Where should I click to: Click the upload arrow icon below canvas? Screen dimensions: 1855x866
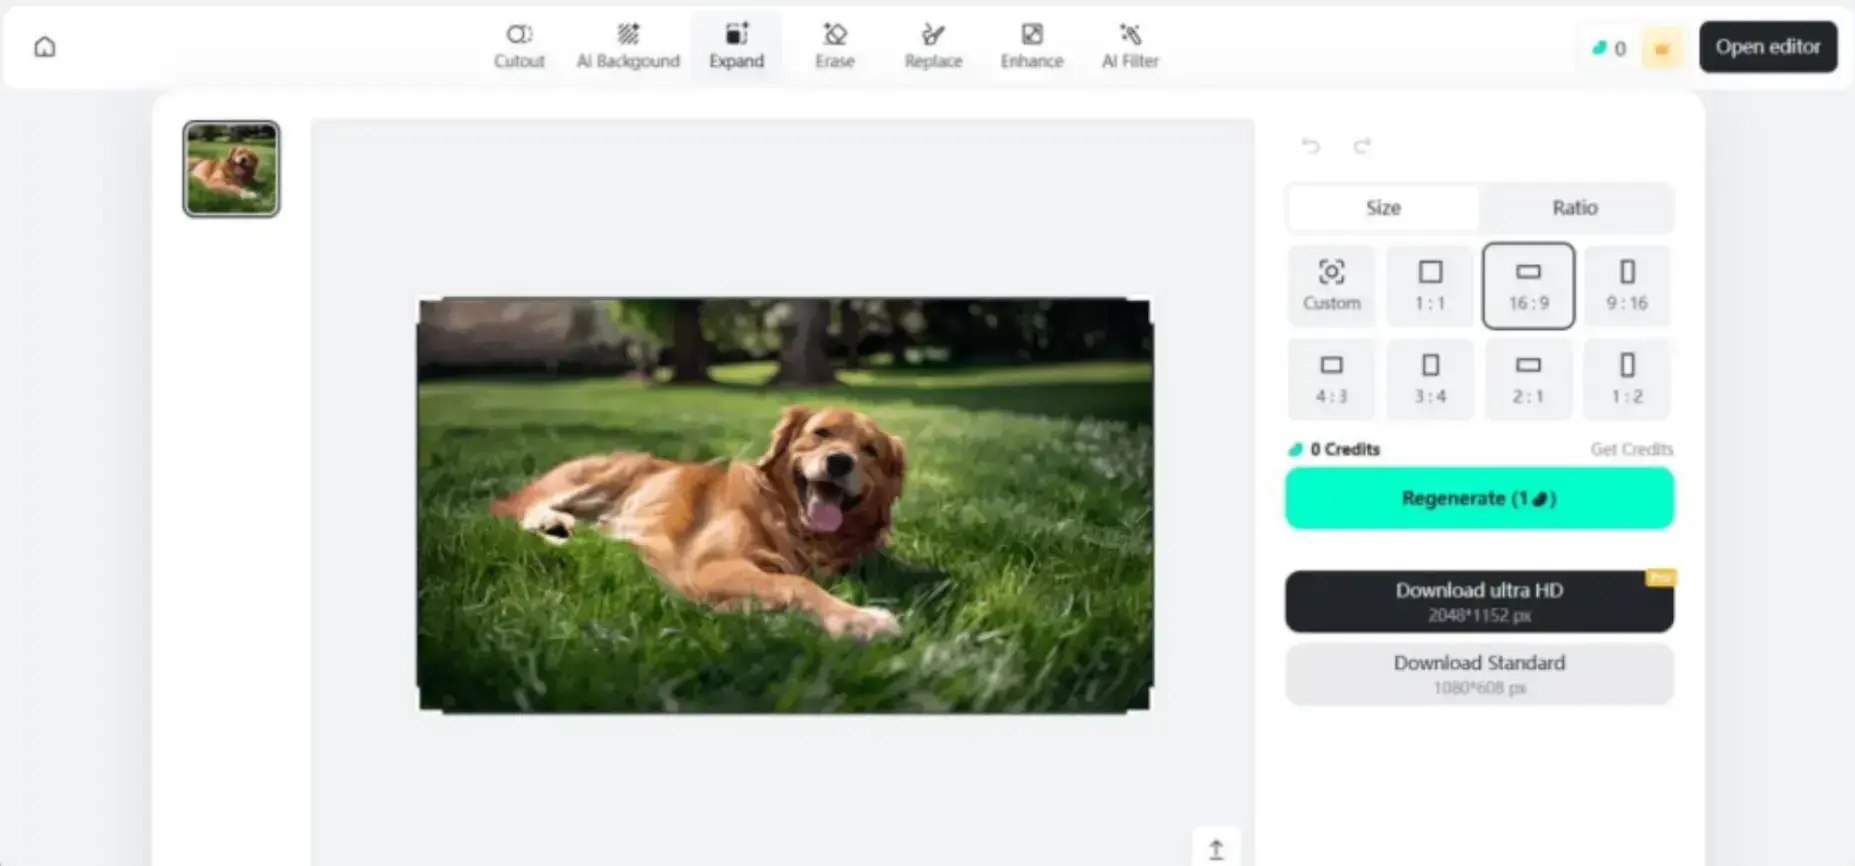(1216, 849)
